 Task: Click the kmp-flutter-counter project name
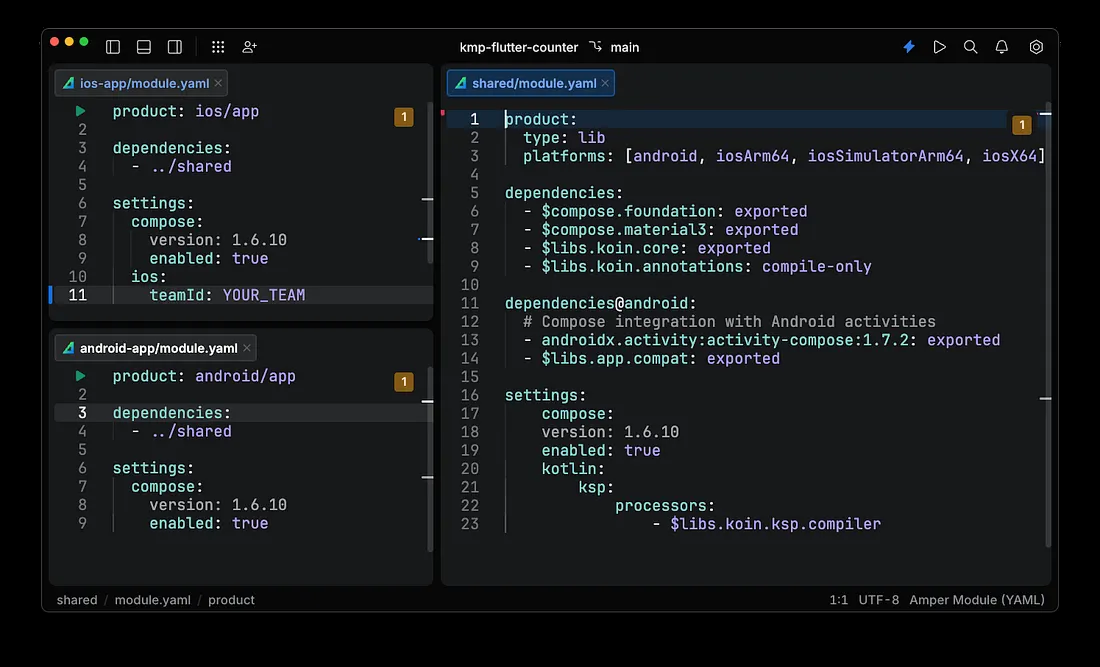point(518,47)
